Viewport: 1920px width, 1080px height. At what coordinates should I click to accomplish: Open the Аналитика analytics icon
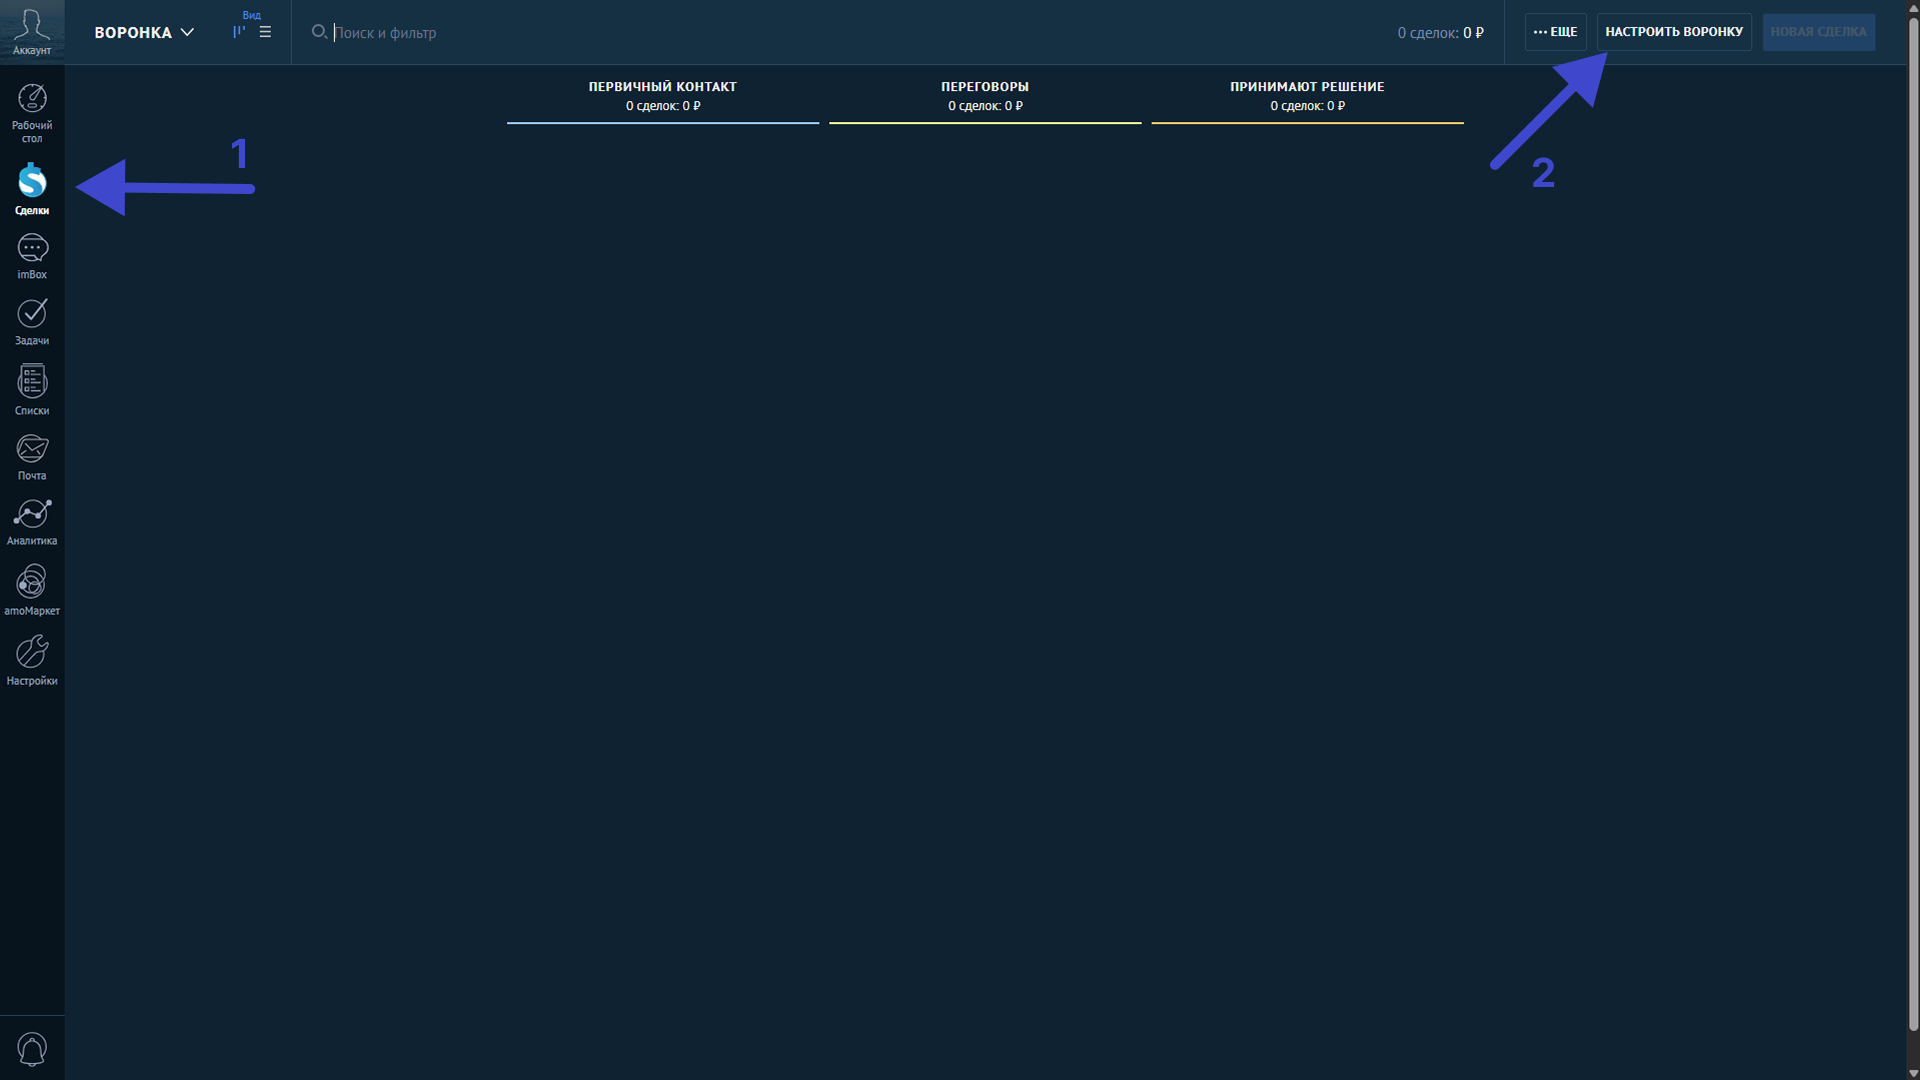click(x=32, y=522)
